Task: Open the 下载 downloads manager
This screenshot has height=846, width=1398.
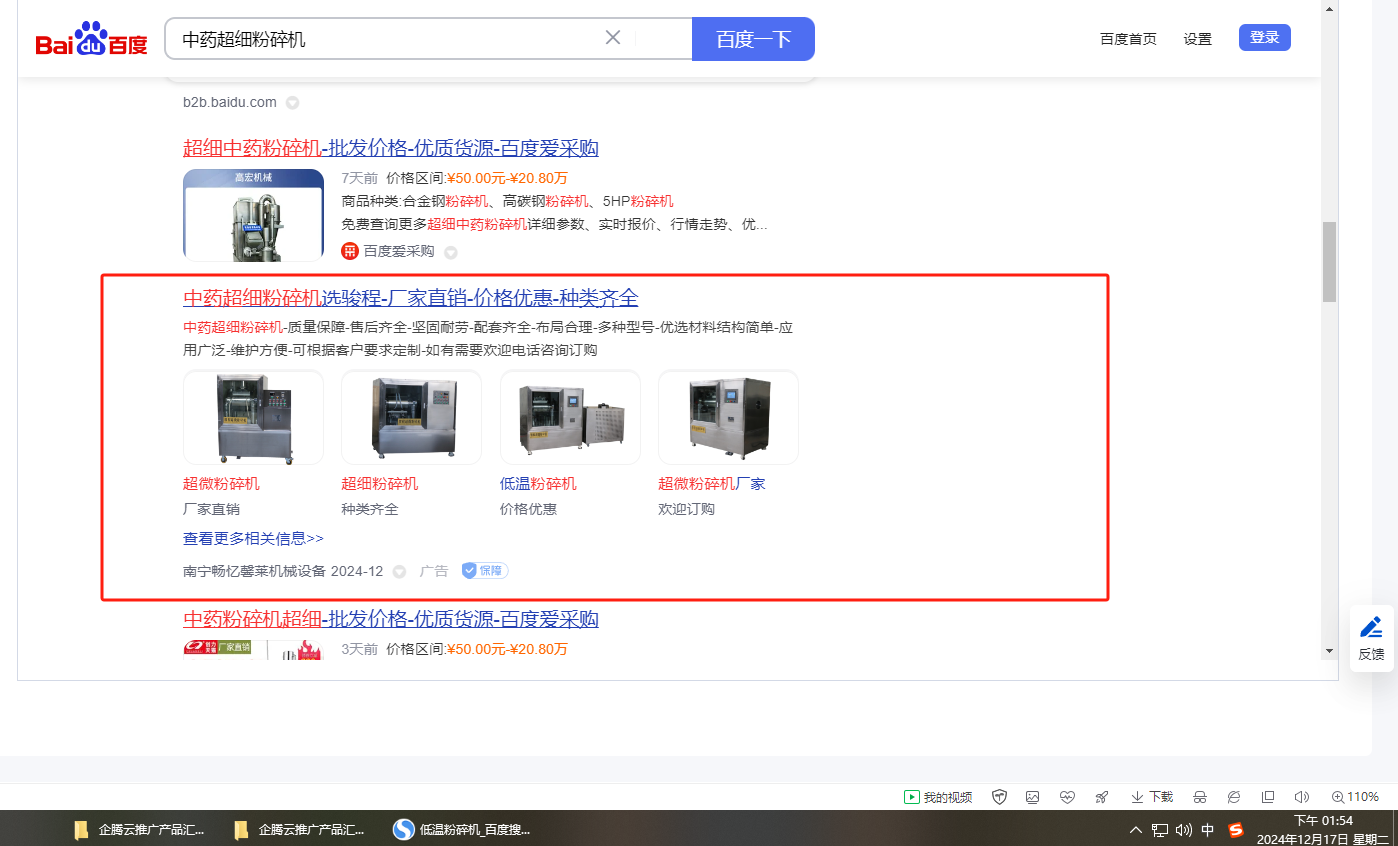Action: (x=1152, y=797)
